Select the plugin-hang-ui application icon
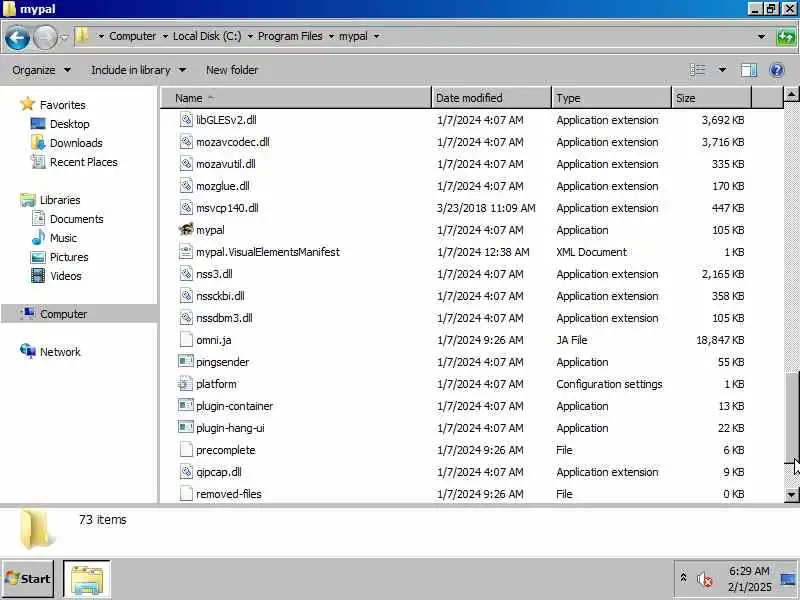This screenshot has height=600, width=800. [186, 427]
